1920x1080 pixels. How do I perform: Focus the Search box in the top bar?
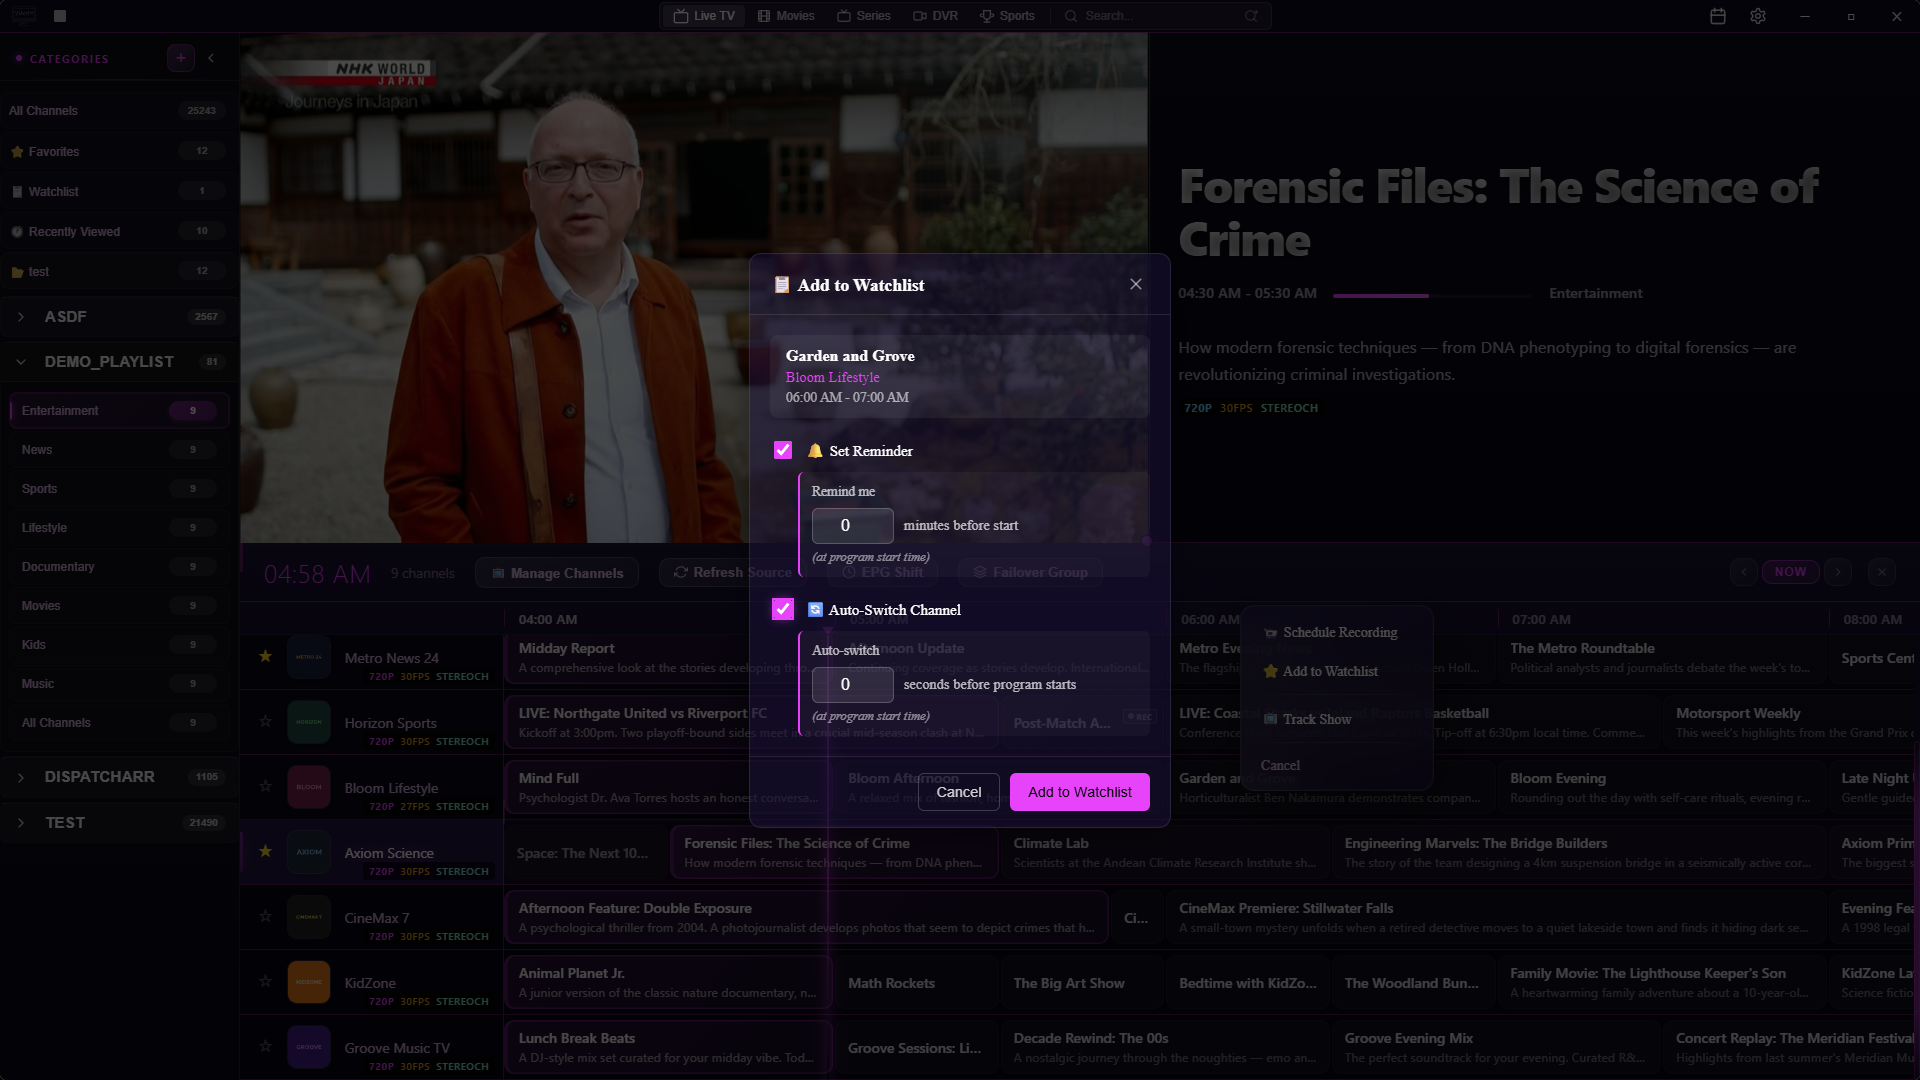pyautogui.click(x=1160, y=16)
